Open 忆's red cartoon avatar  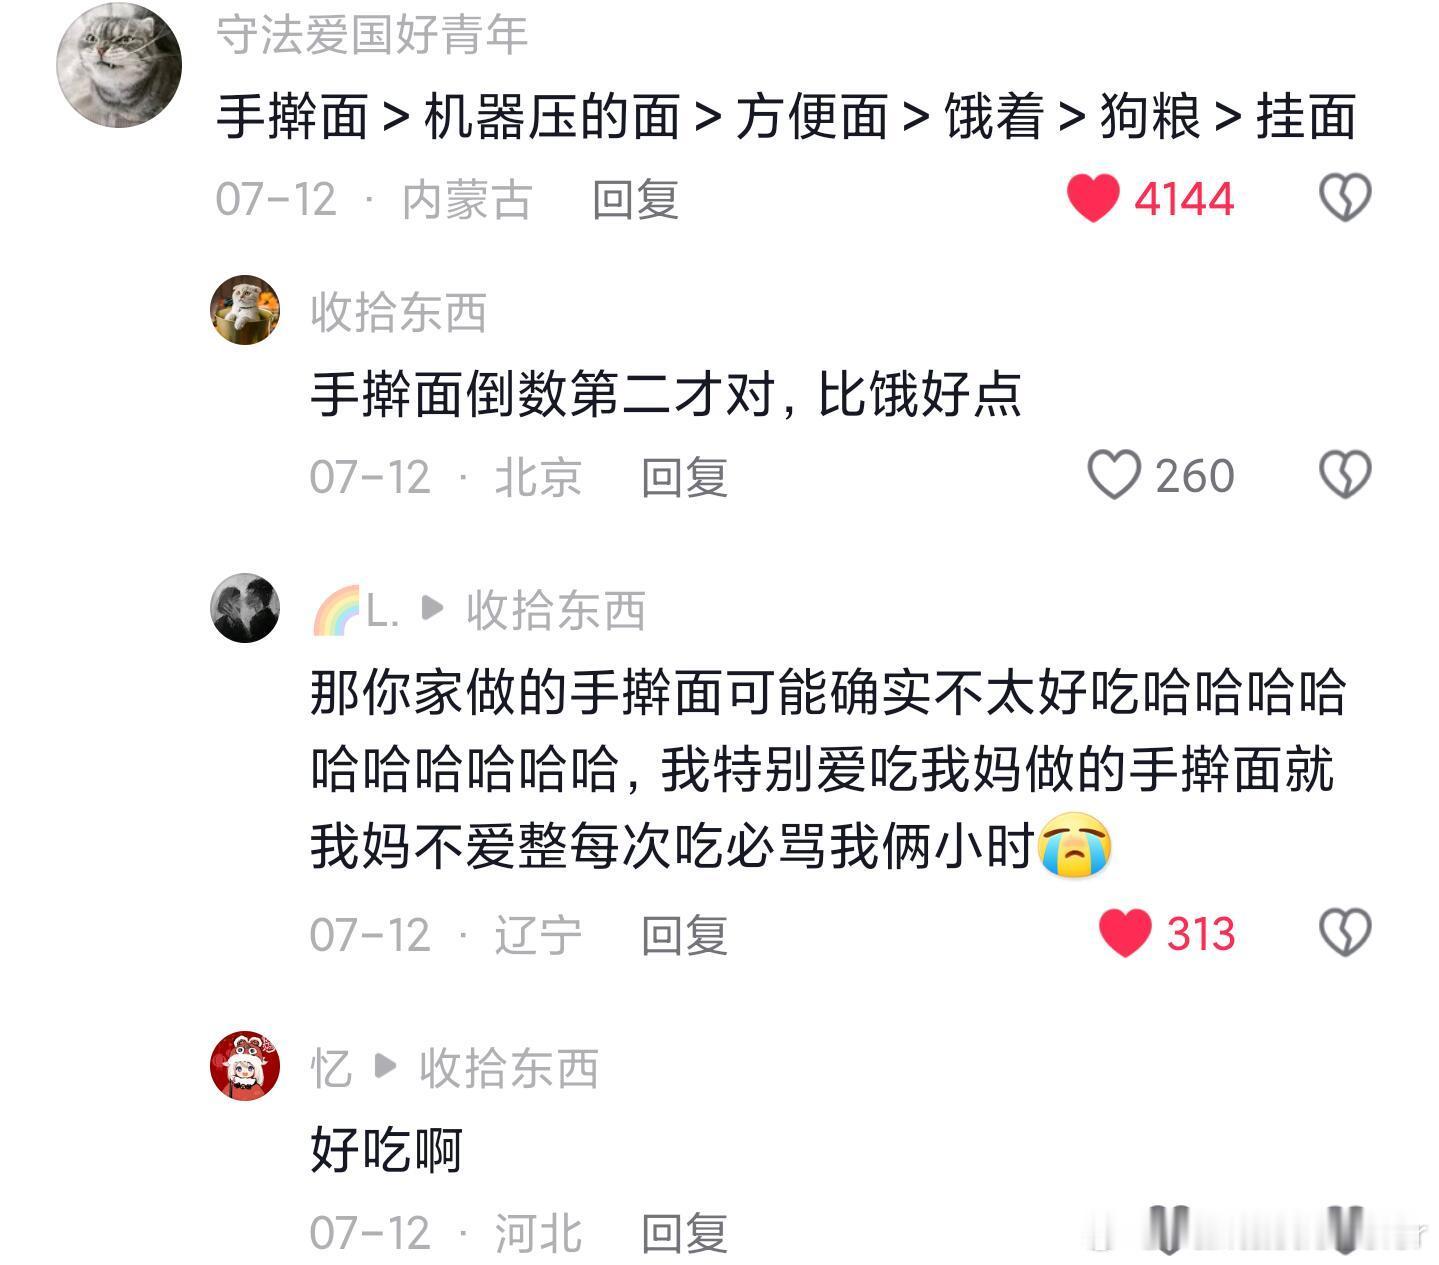245,1066
